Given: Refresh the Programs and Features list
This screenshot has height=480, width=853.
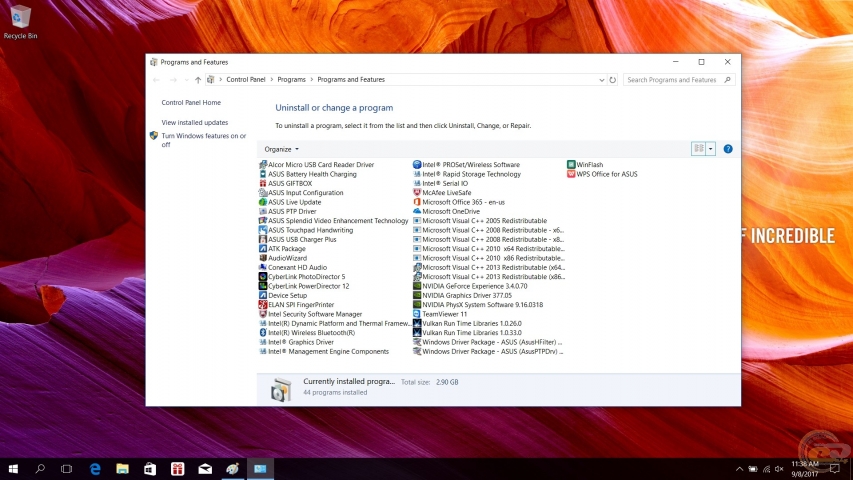Looking at the screenshot, I should click(x=613, y=79).
